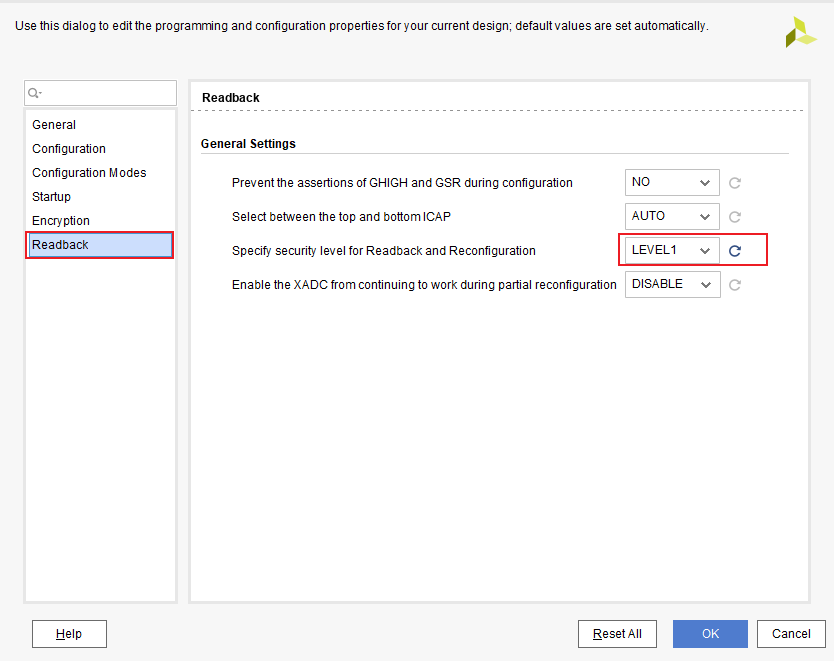Click the 'Prevent the assertions of GHIGH and GSR' label
Viewport: 834px width, 661px height.
402,182
